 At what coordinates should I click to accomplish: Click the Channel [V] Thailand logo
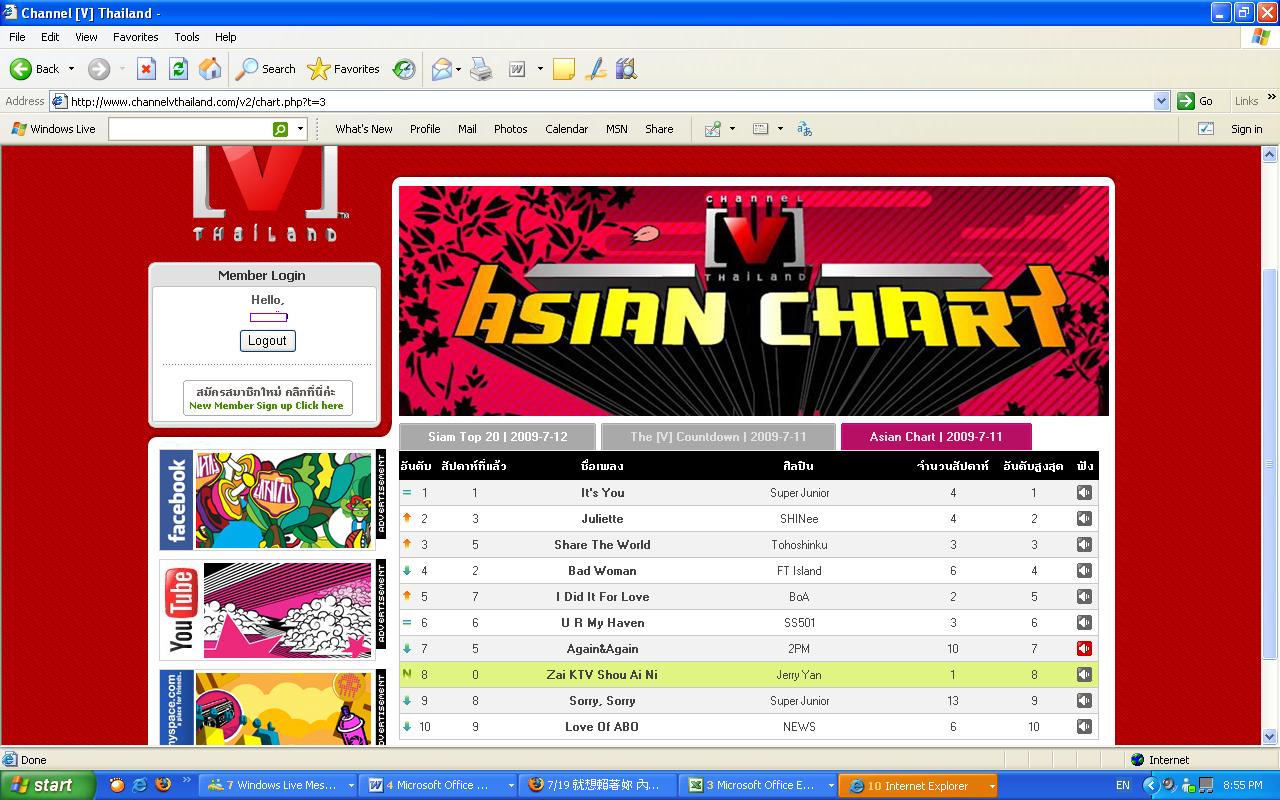265,195
